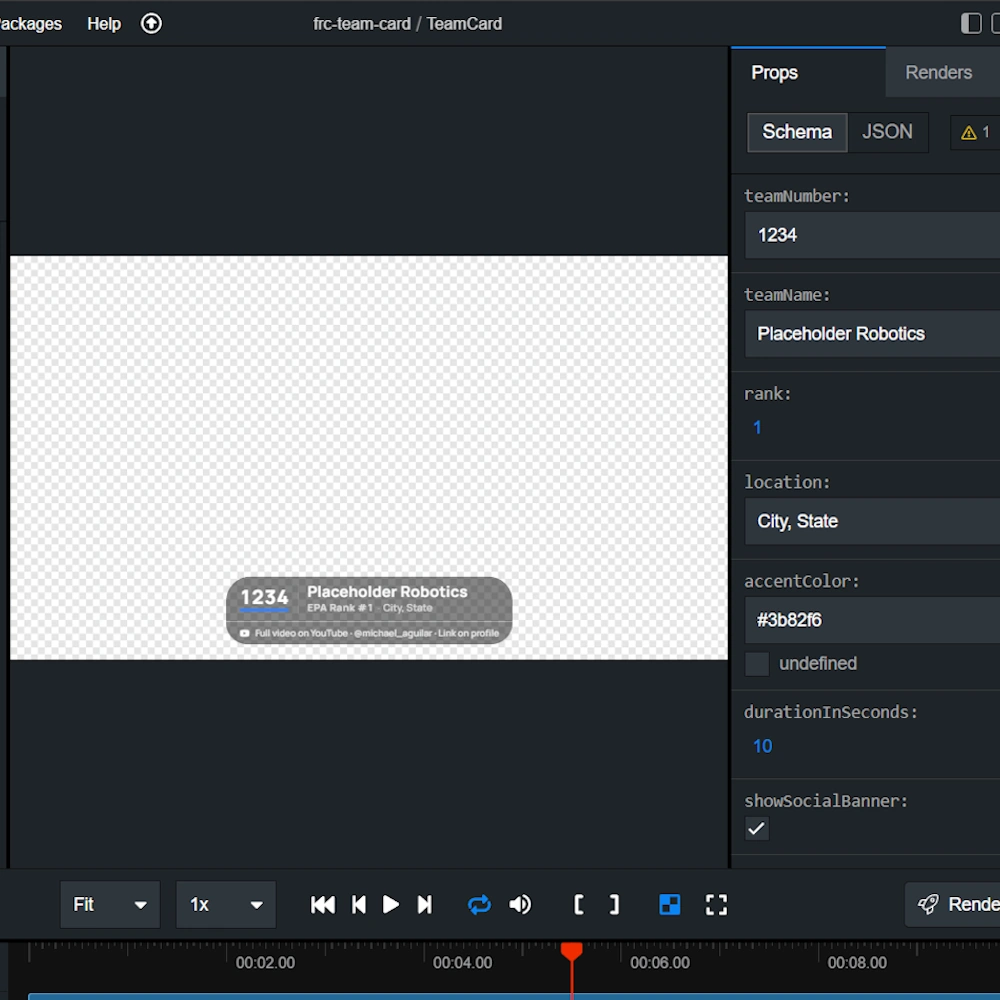This screenshot has height=1000, width=1000.
Task: Step forward one frame
Action: click(424, 904)
